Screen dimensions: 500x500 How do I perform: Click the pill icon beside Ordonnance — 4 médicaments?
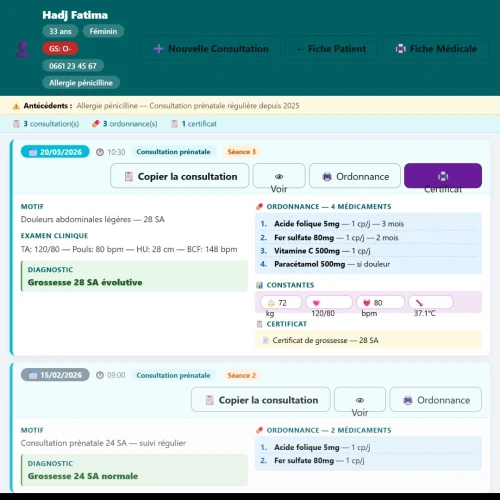(260, 207)
